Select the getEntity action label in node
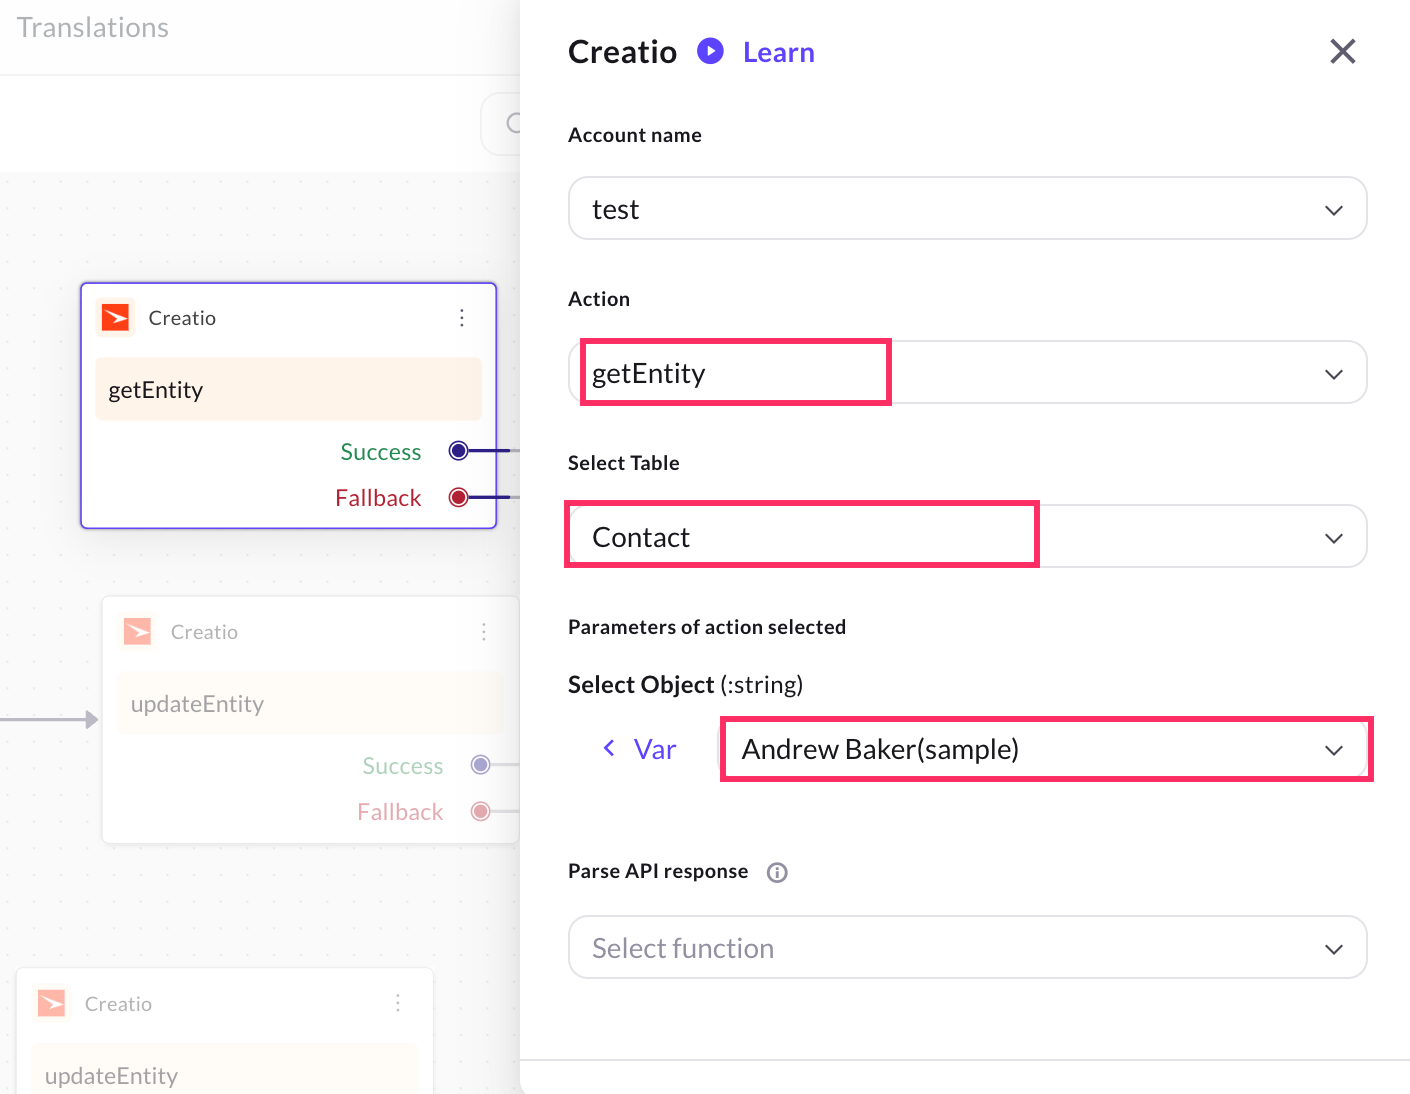This screenshot has height=1094, width=1410. (156, 390)
